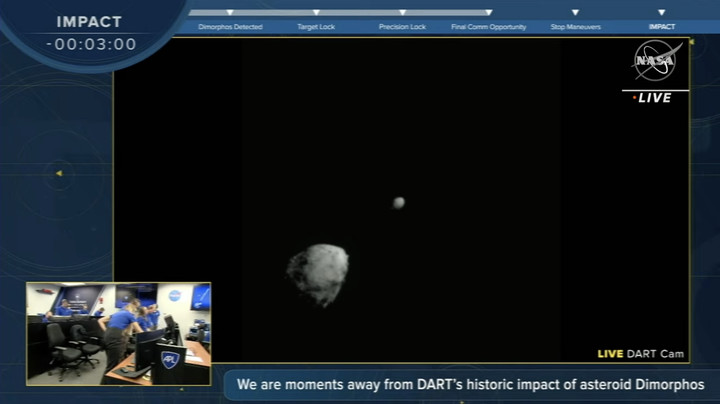Select the Stop Maneuvers triangle marker
The image size is (720, 404).
click(x=575, y=13)
